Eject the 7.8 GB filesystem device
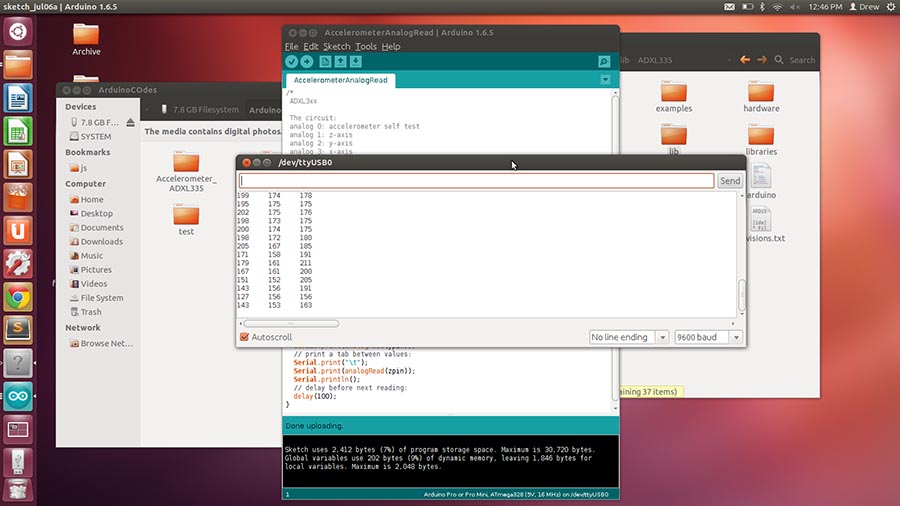Viewport: 900px width, 506px height. [130, 122]
